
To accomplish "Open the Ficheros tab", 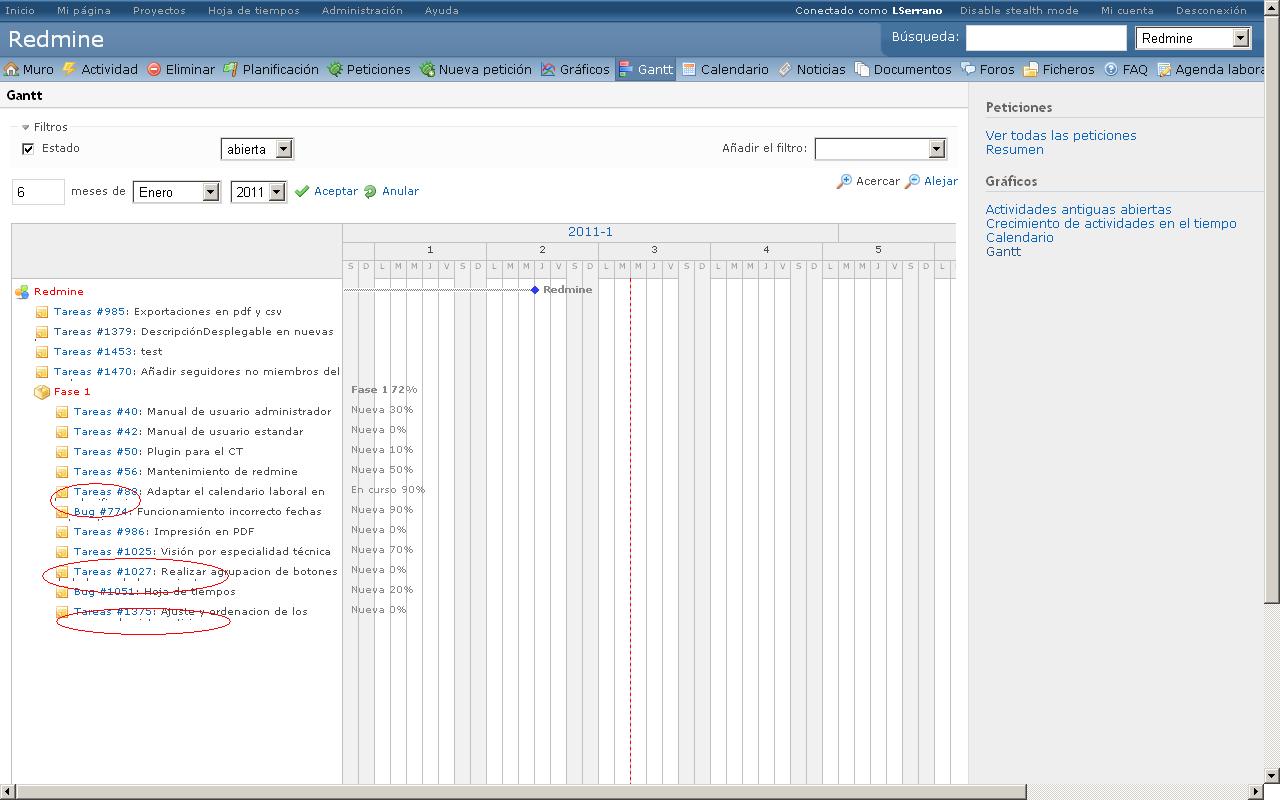I will (1058, 69).
